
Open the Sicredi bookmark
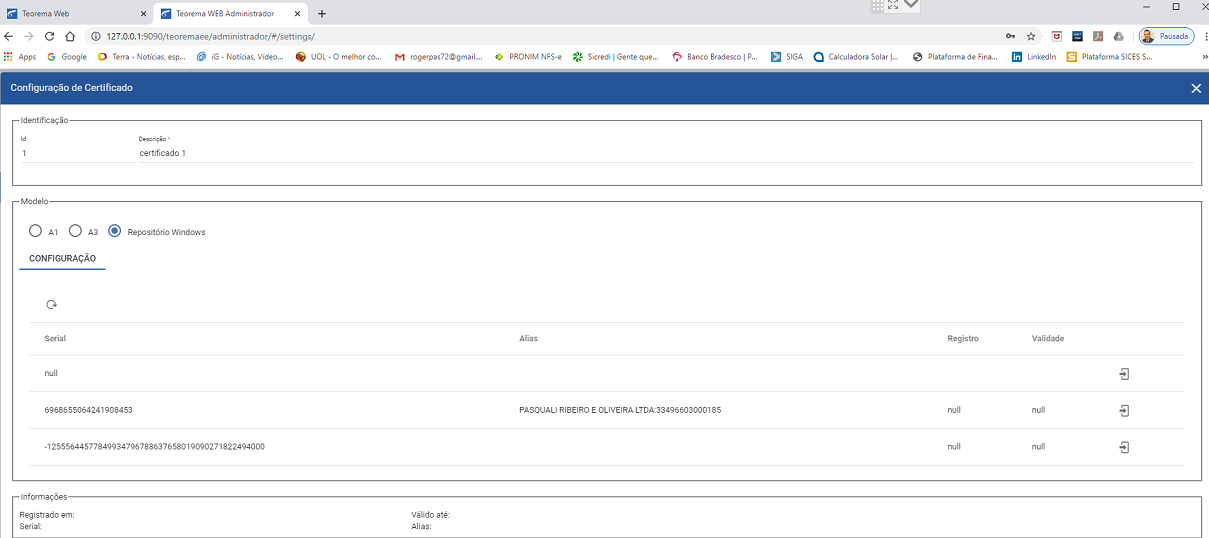tap(615, 57)
